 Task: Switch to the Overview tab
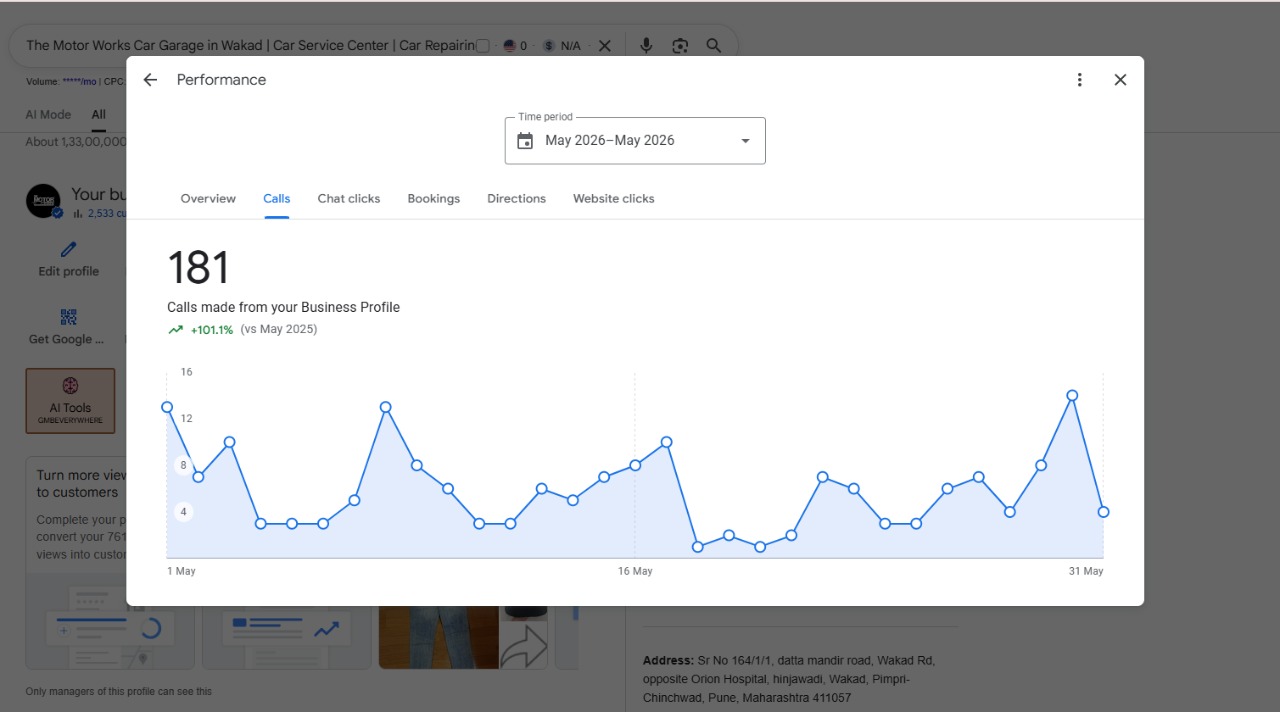[x=208, y=199]
